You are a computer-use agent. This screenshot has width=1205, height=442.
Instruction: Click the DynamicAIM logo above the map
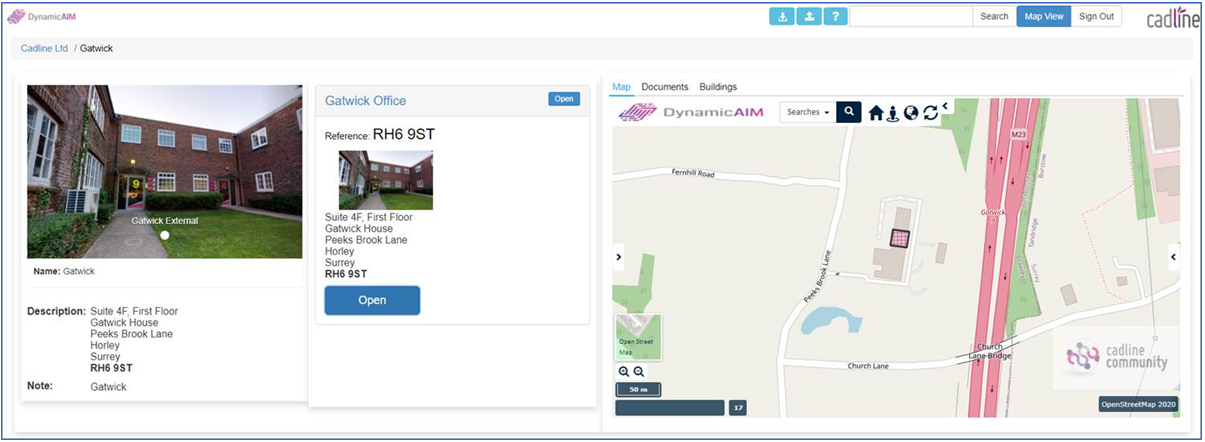coord(690,112)
